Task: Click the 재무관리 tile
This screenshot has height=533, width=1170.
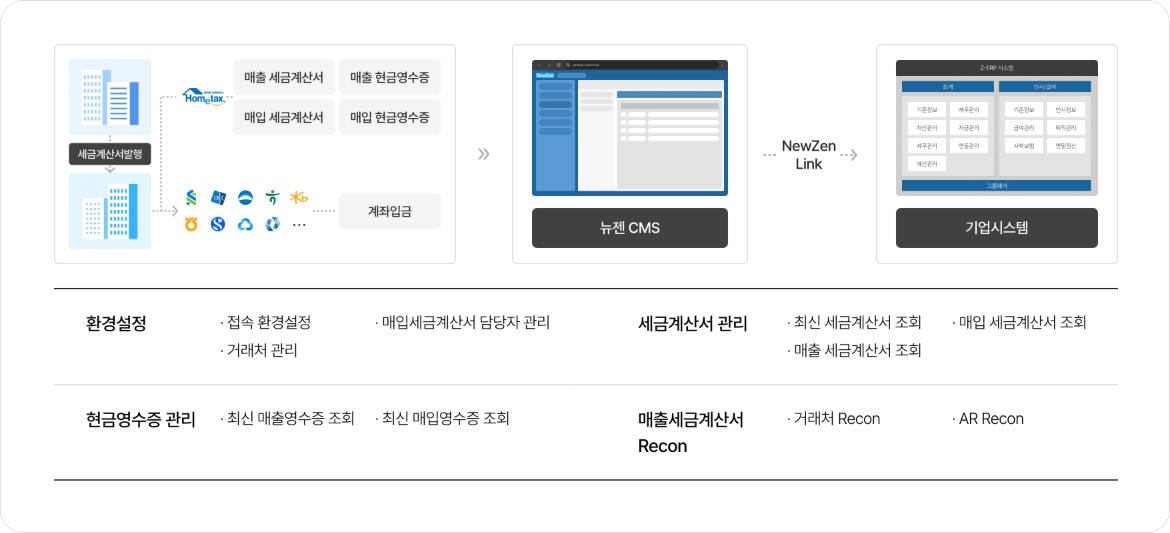Action: pos(969,110)
